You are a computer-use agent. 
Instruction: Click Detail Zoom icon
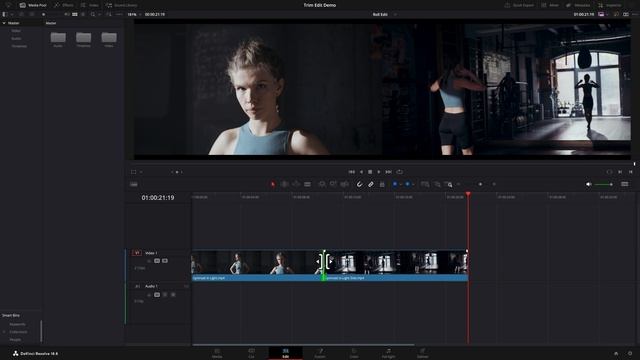[437, 184]
